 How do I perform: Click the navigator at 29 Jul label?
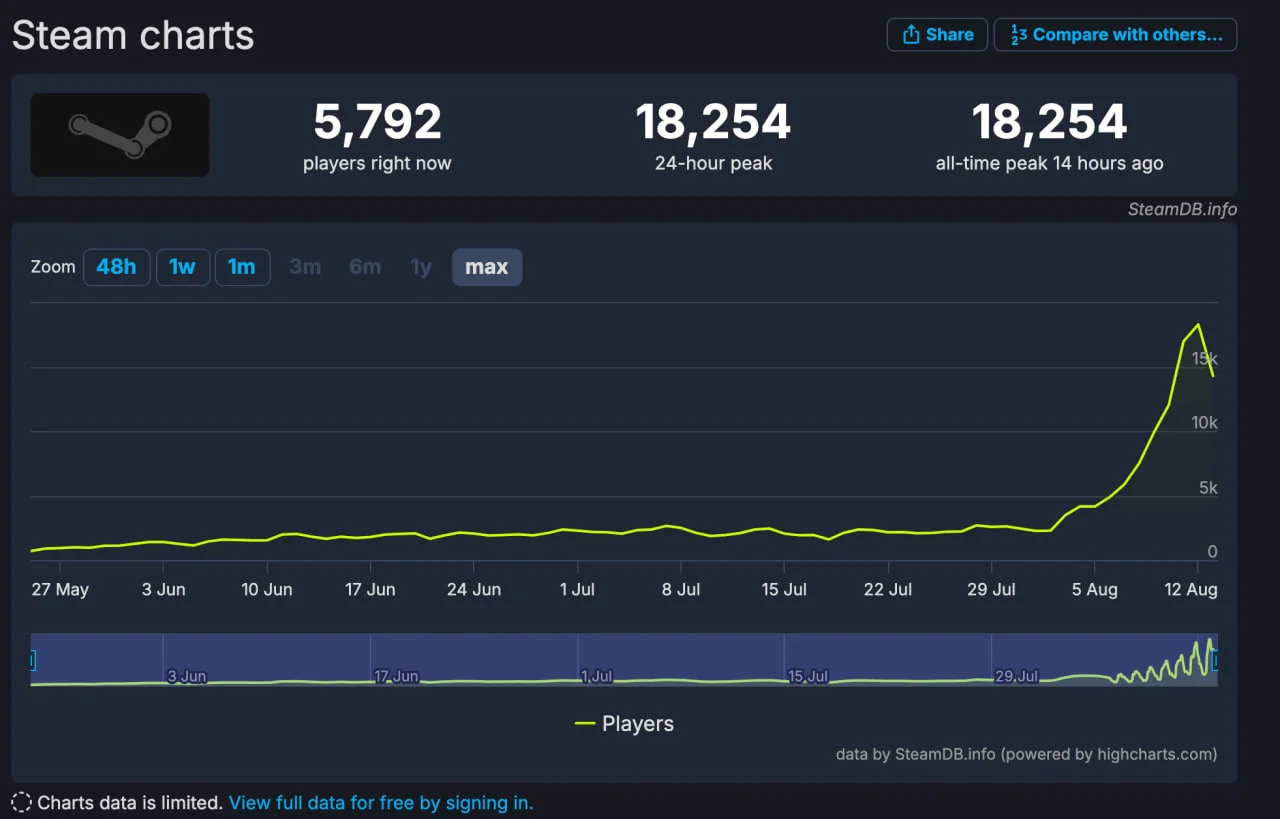[x=1017, y=677]
